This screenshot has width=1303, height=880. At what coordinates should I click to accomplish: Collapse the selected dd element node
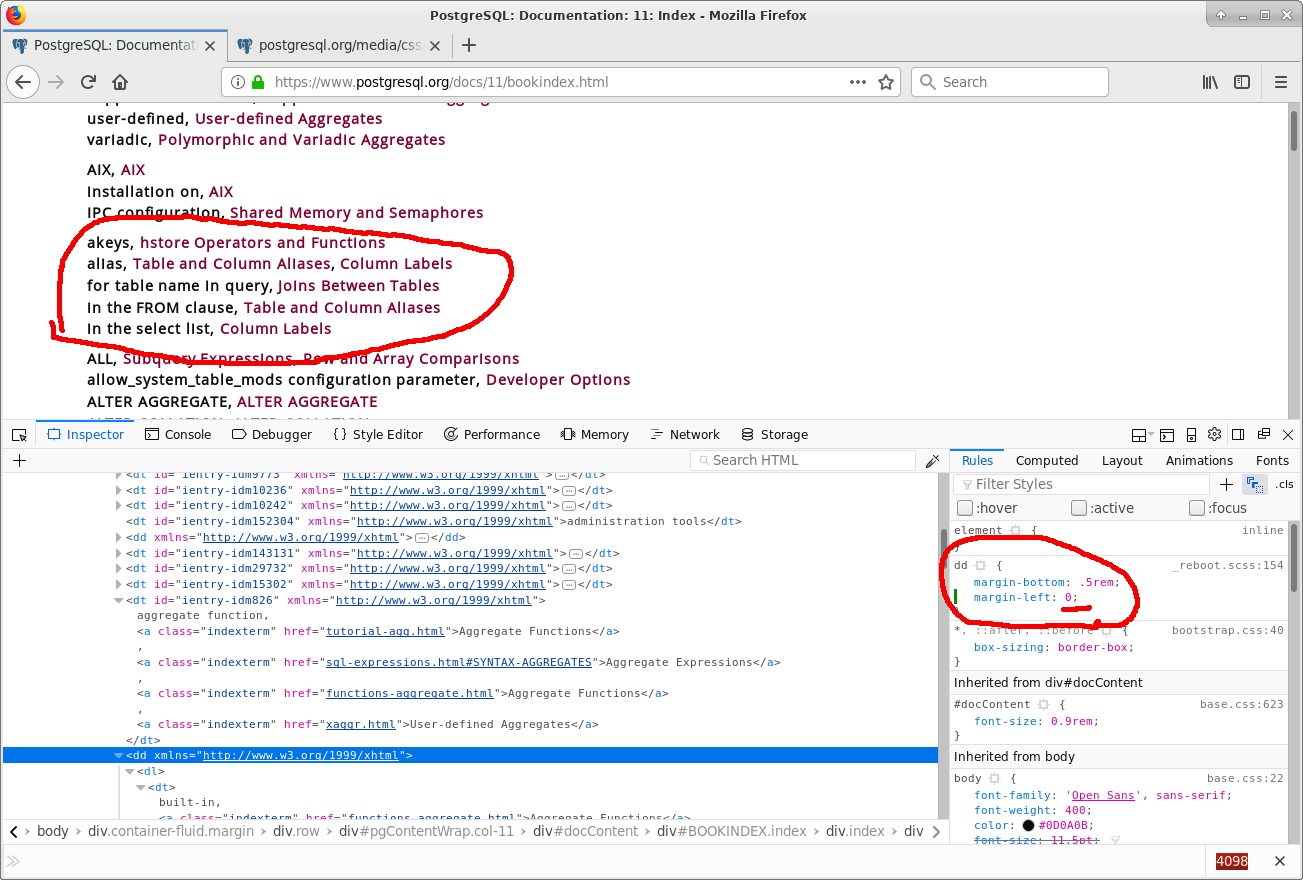[119, 756]
